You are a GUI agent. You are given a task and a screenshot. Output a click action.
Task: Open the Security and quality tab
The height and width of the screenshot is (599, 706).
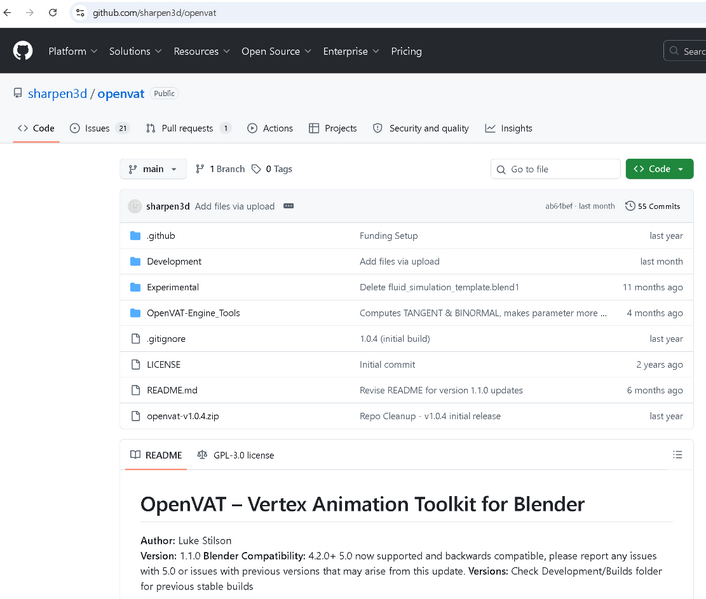421,128
